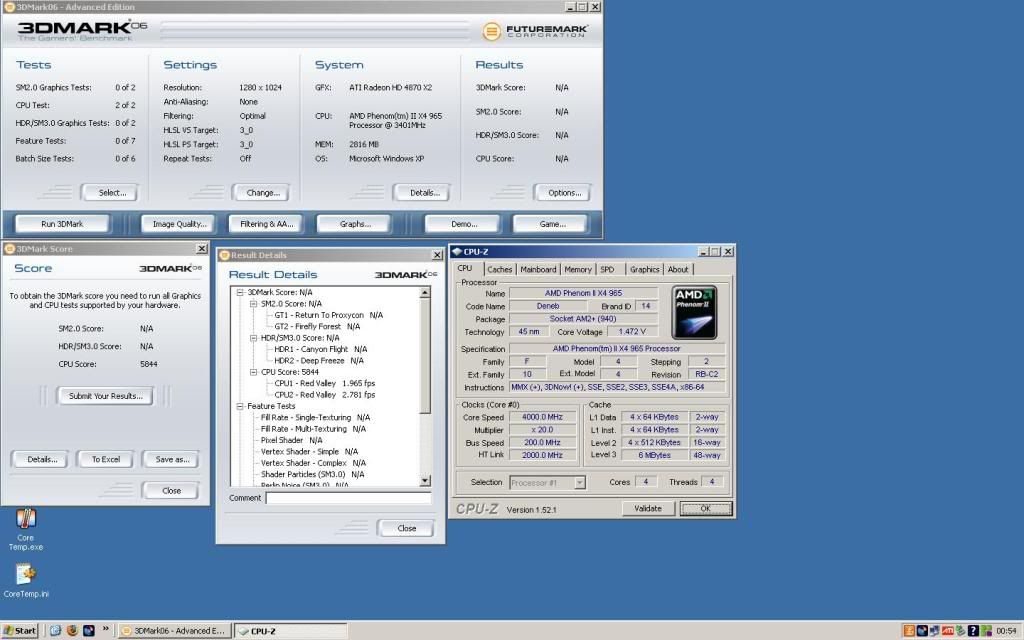Open the CoreTemp.exe desktop icon
The height and width of the screenshot is (640, 1024).
point(26,520)
